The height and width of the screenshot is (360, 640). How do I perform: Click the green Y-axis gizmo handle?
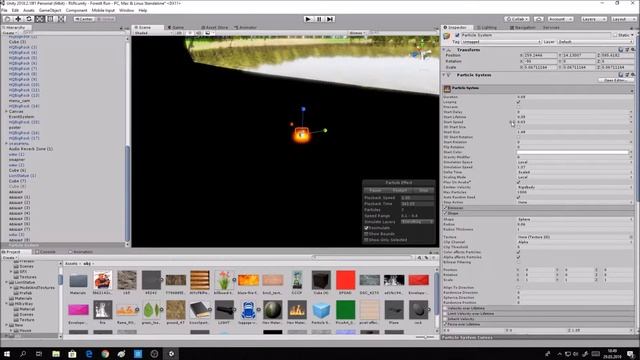pos(325,131)
